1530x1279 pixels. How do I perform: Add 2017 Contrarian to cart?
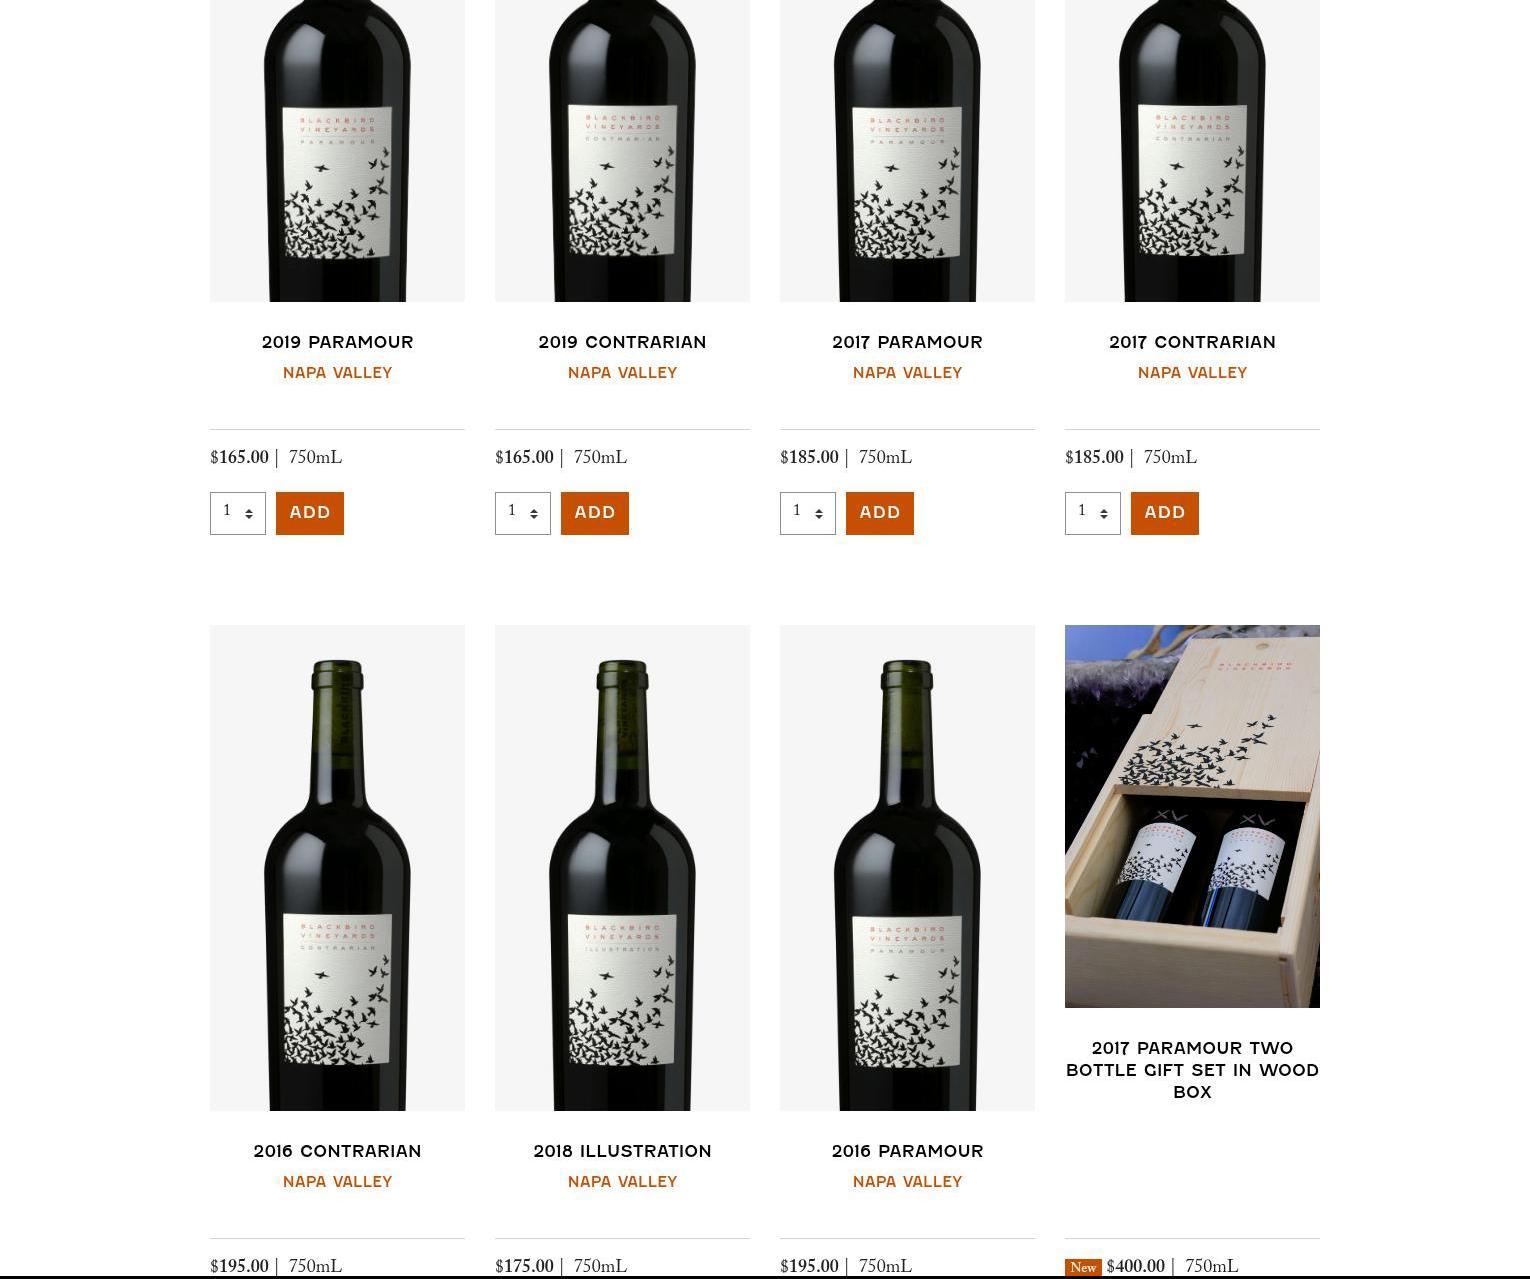coord(1165,513)
